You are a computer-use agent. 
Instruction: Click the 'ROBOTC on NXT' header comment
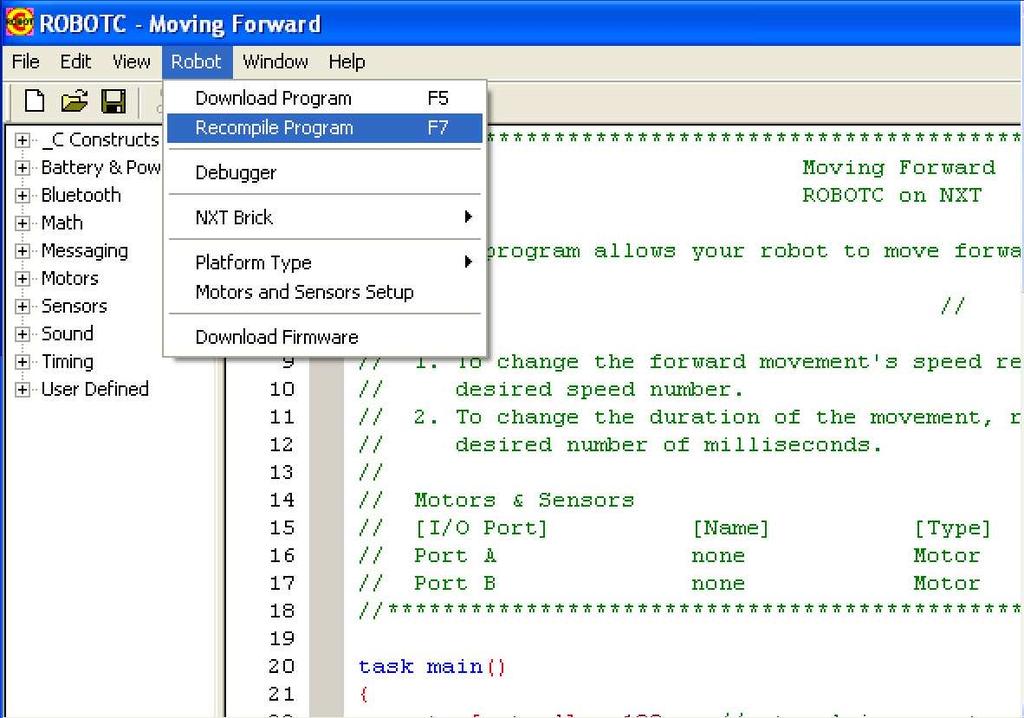(x=891, y=195)
